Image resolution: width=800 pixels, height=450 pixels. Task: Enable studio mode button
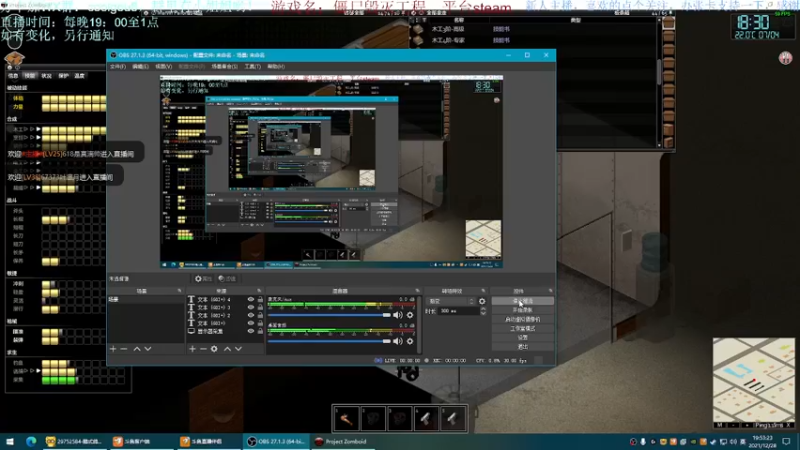pos(522,329)
